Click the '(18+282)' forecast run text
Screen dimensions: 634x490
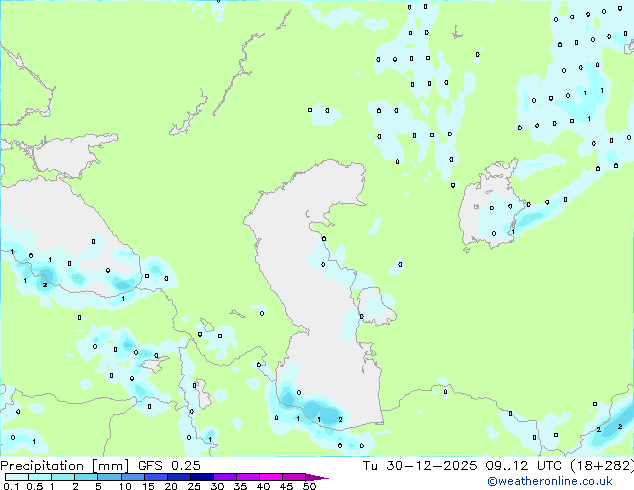602,466
